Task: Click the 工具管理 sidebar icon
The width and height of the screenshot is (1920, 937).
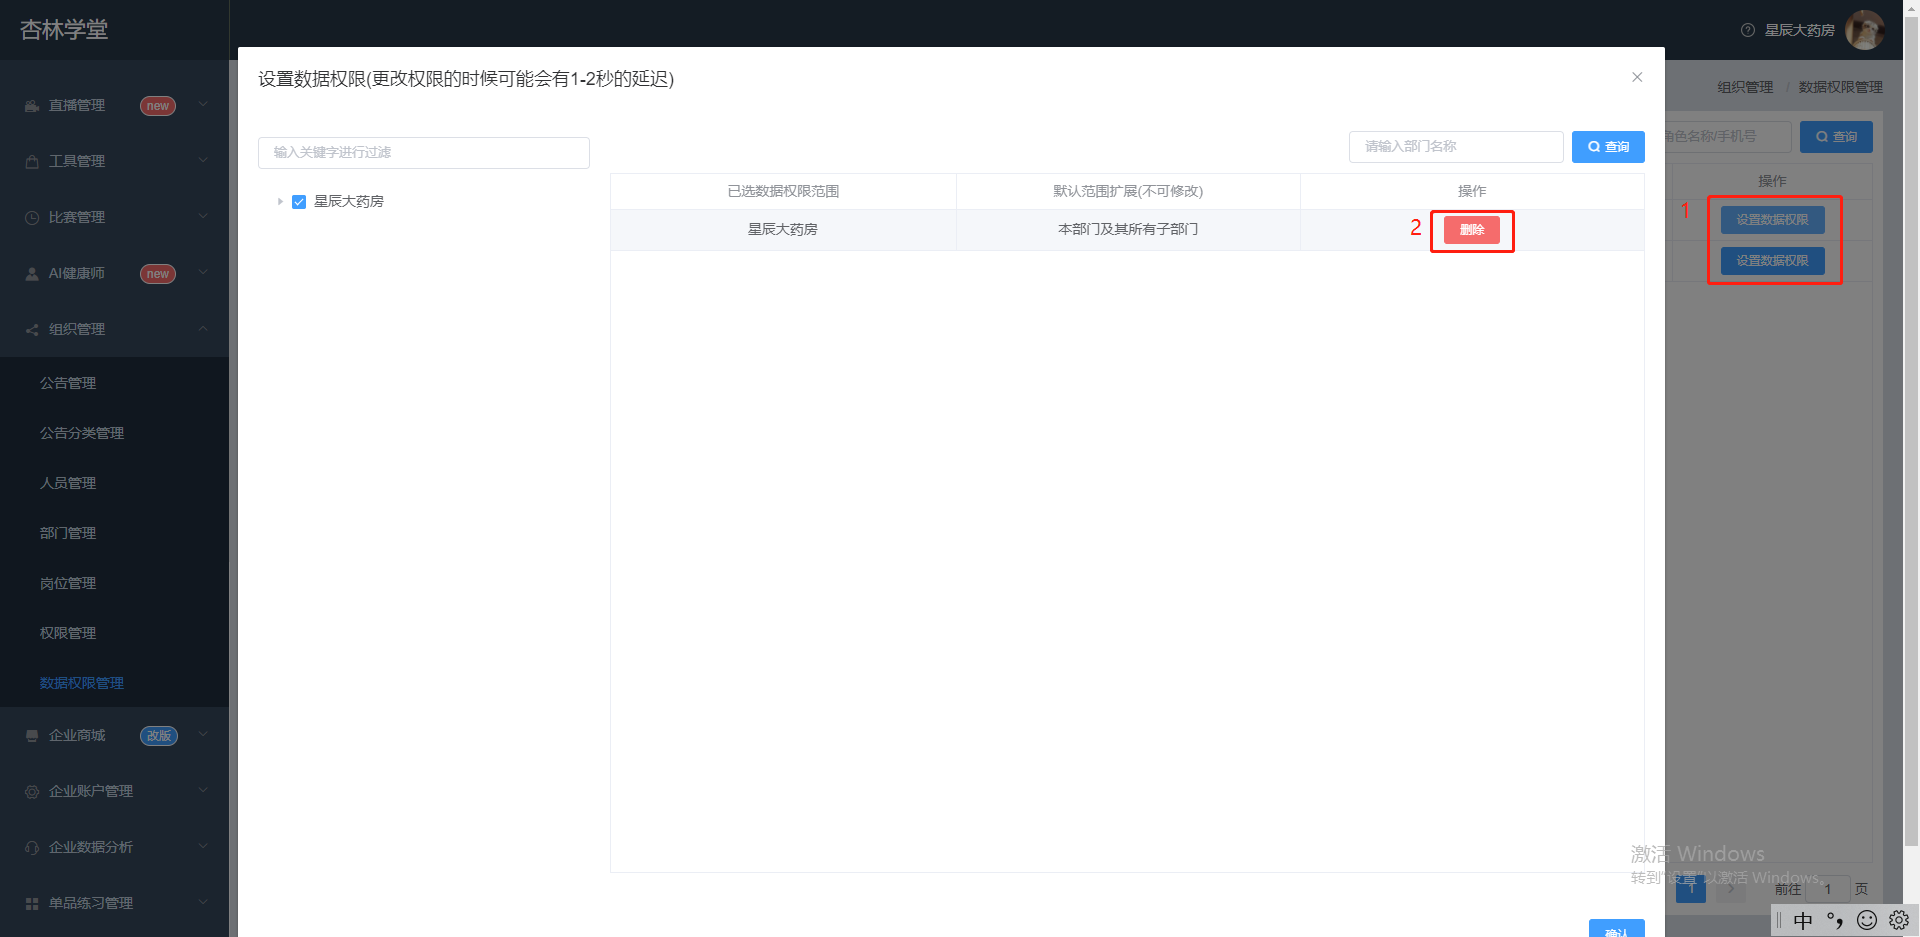Action: tap(32, 162)
